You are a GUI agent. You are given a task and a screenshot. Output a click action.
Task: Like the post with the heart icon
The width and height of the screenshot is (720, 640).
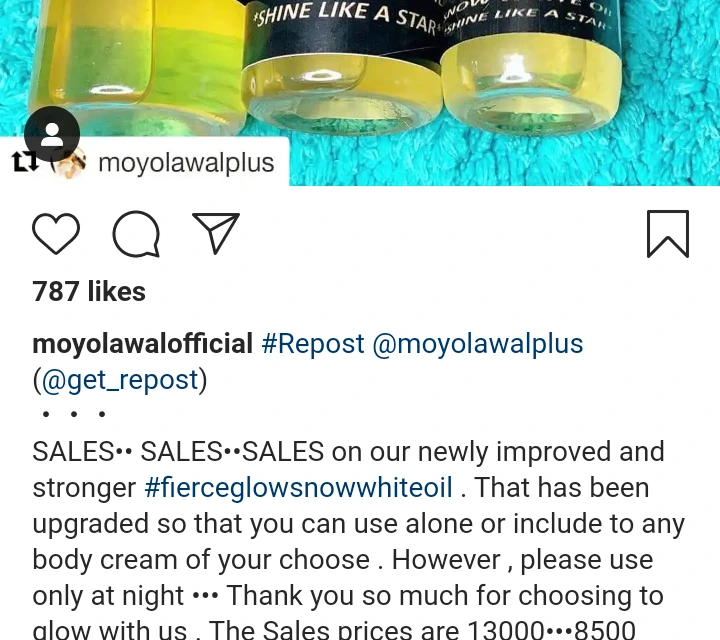point(56,234)
